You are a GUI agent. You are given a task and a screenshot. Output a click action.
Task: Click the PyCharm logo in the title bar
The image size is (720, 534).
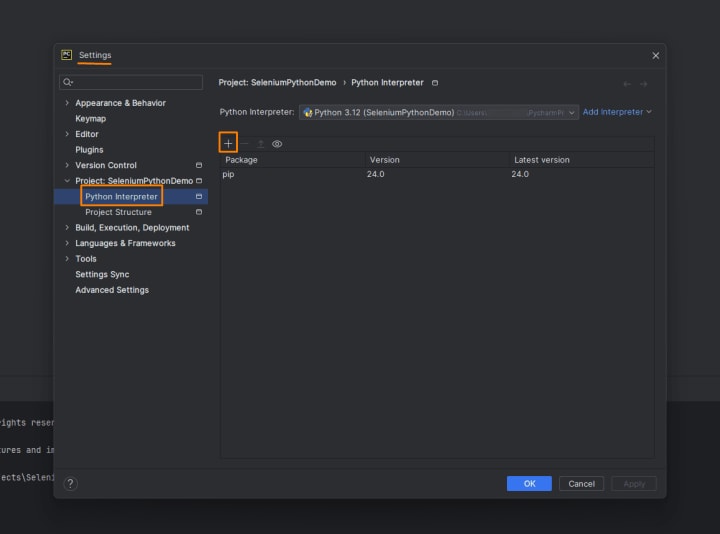tap(67, 55)
